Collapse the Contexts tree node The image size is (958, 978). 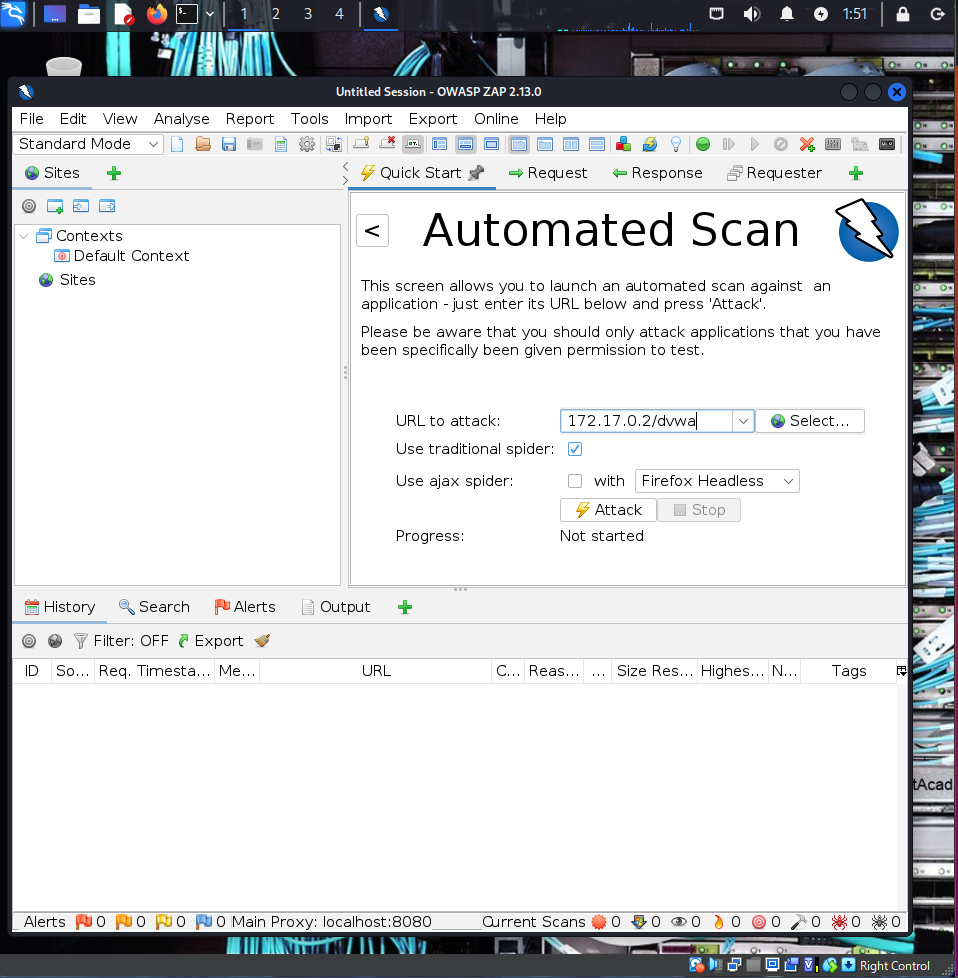click(24, 236)
